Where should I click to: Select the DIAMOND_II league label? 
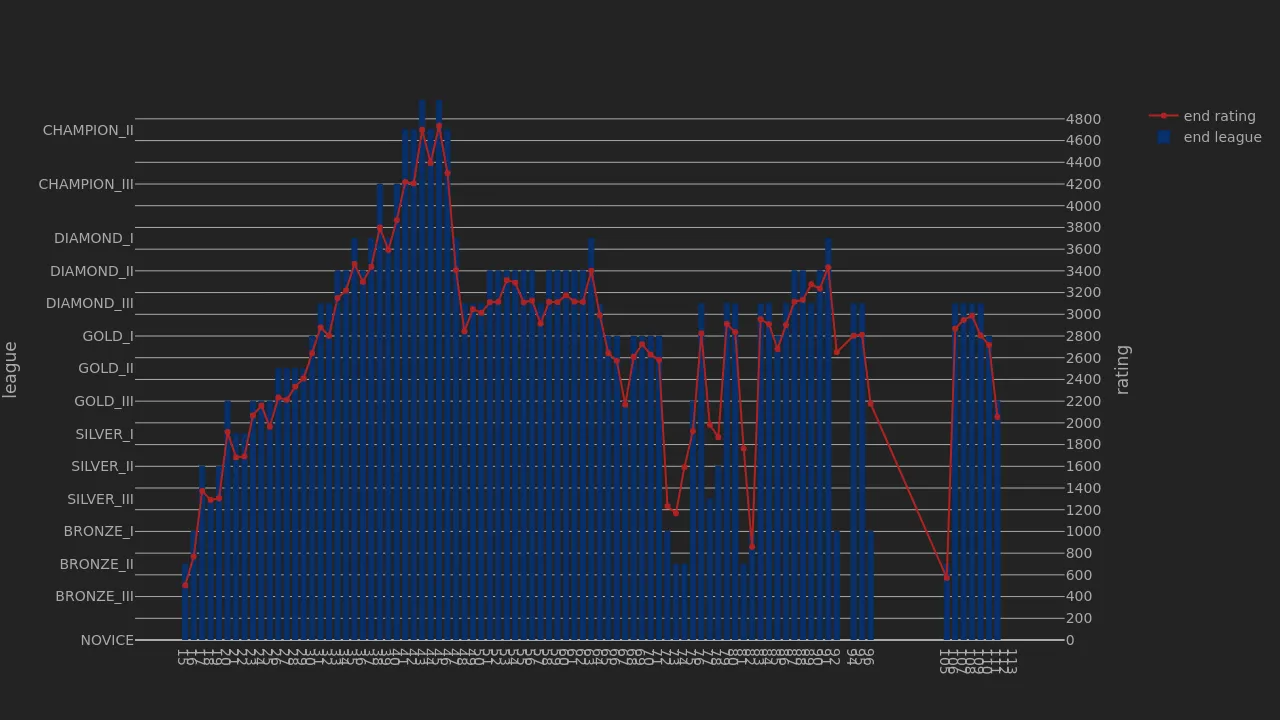point(92,271)
